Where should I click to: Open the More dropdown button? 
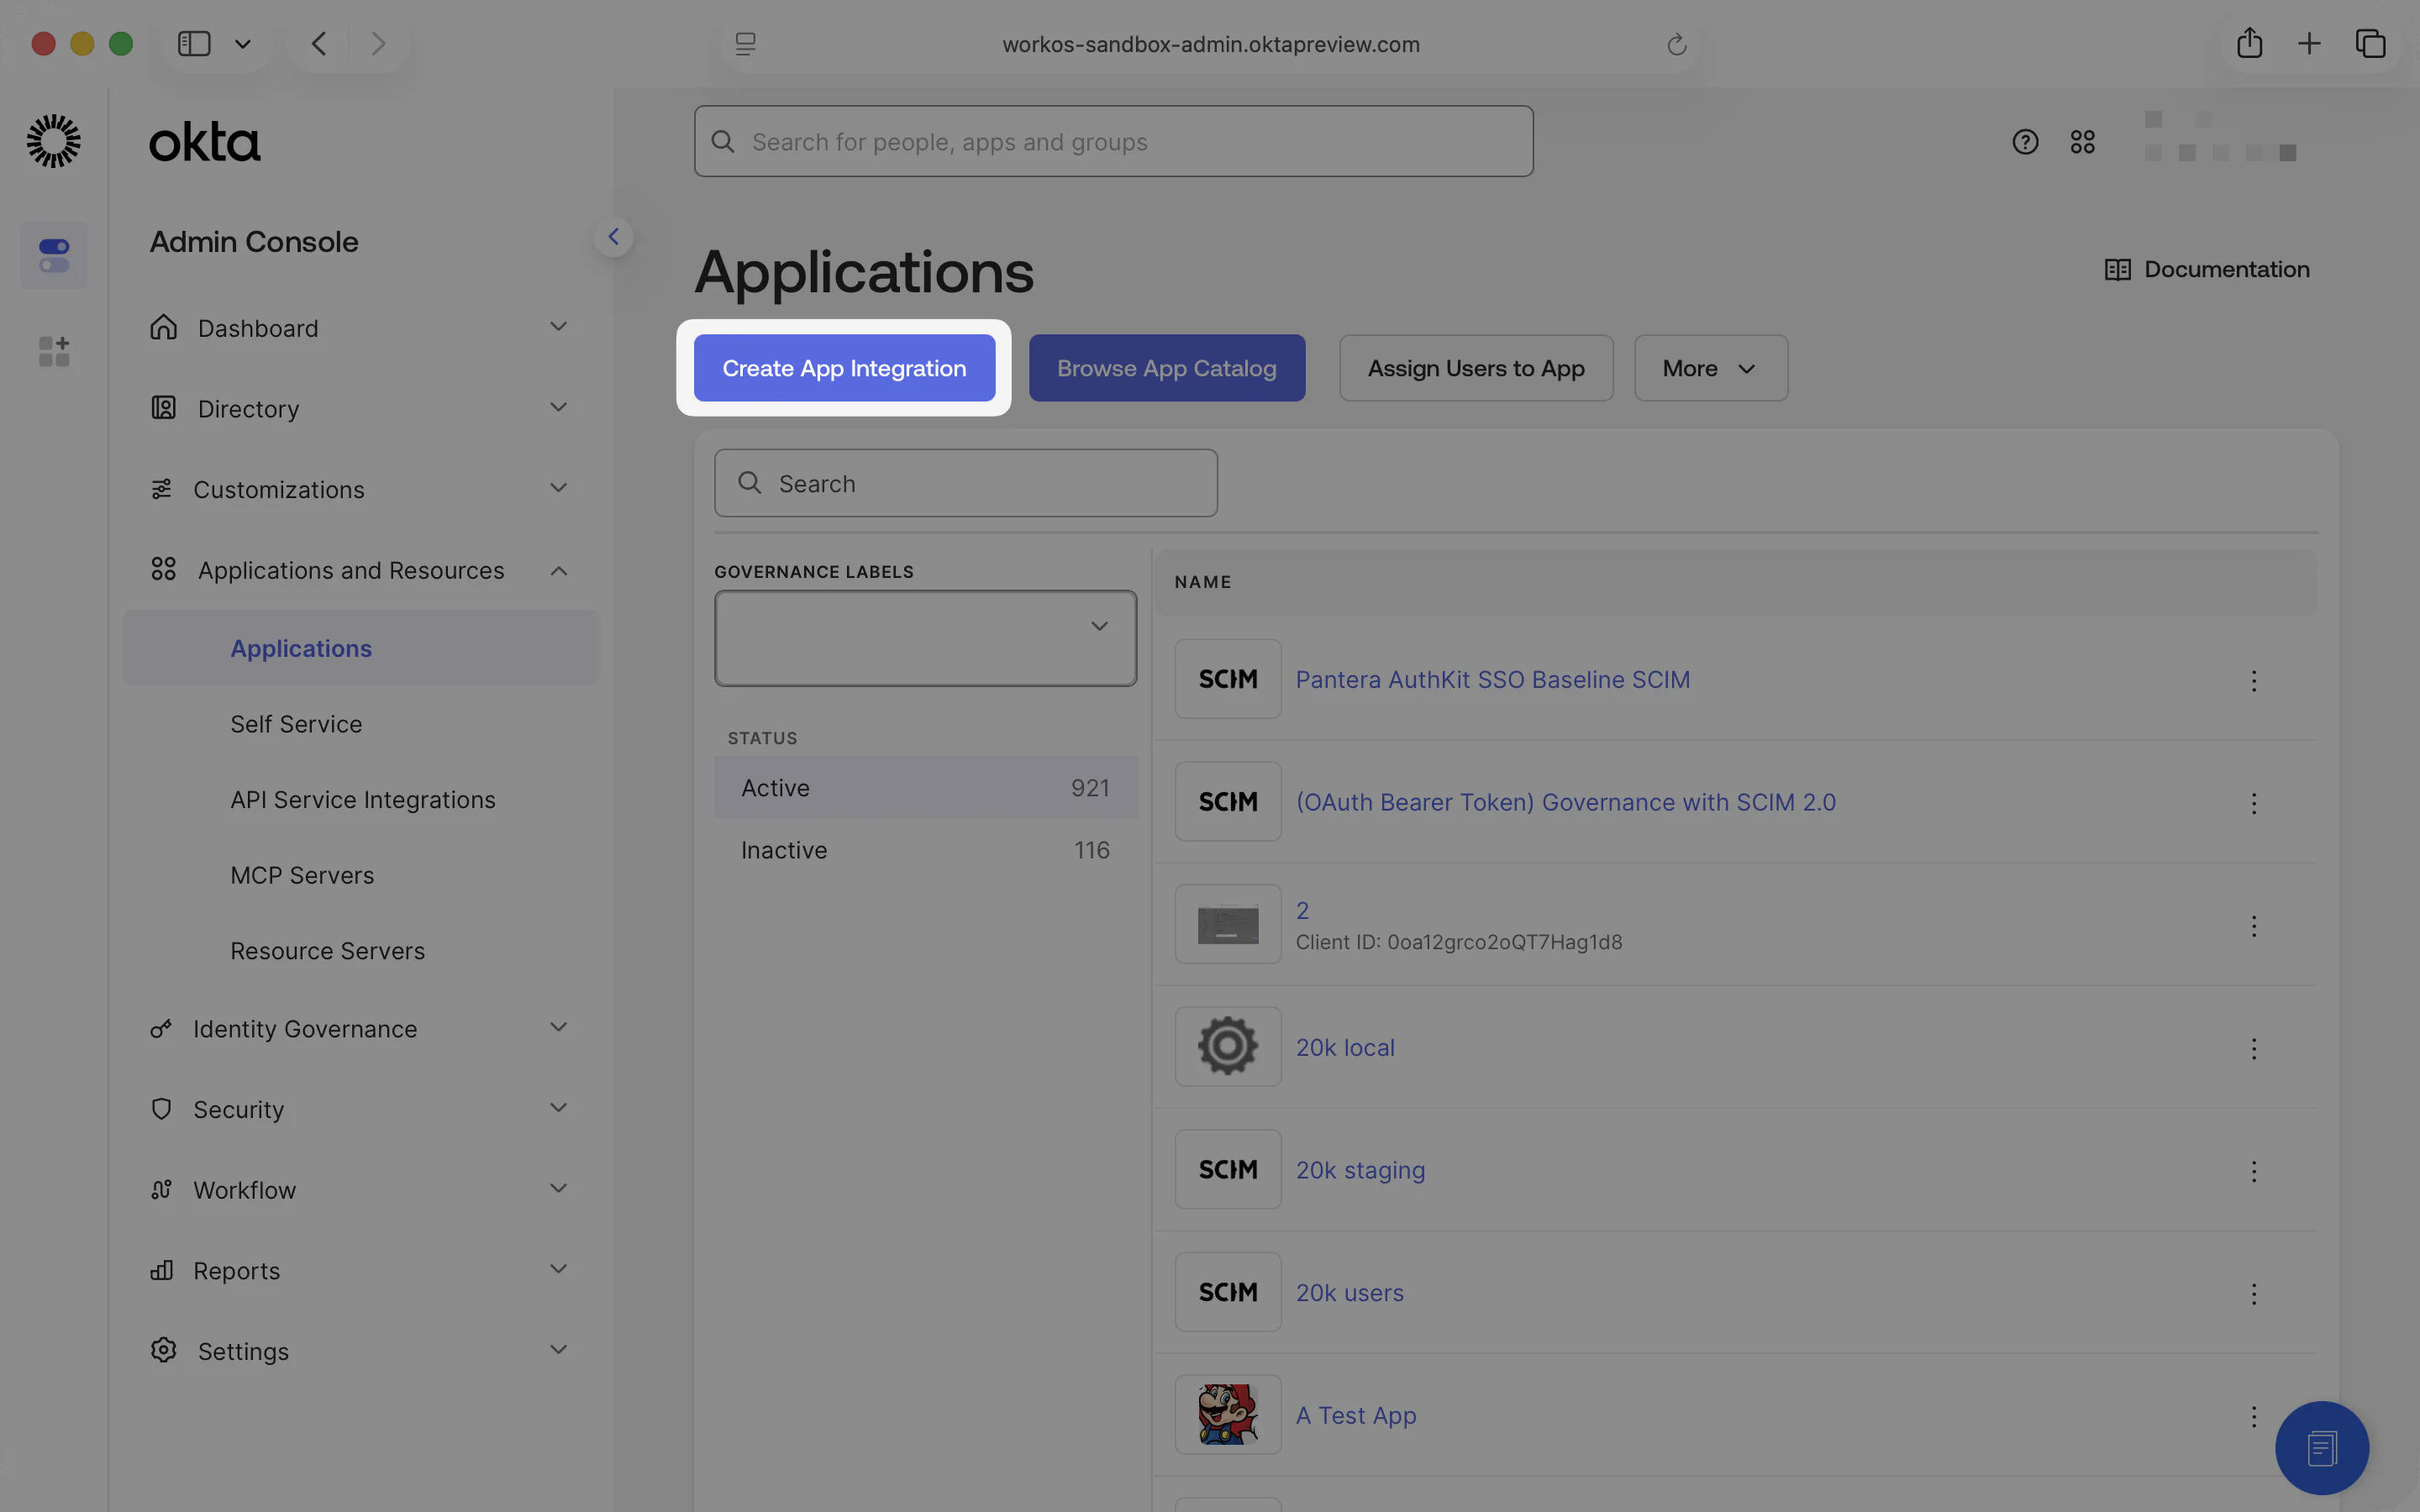[1710, 368]
